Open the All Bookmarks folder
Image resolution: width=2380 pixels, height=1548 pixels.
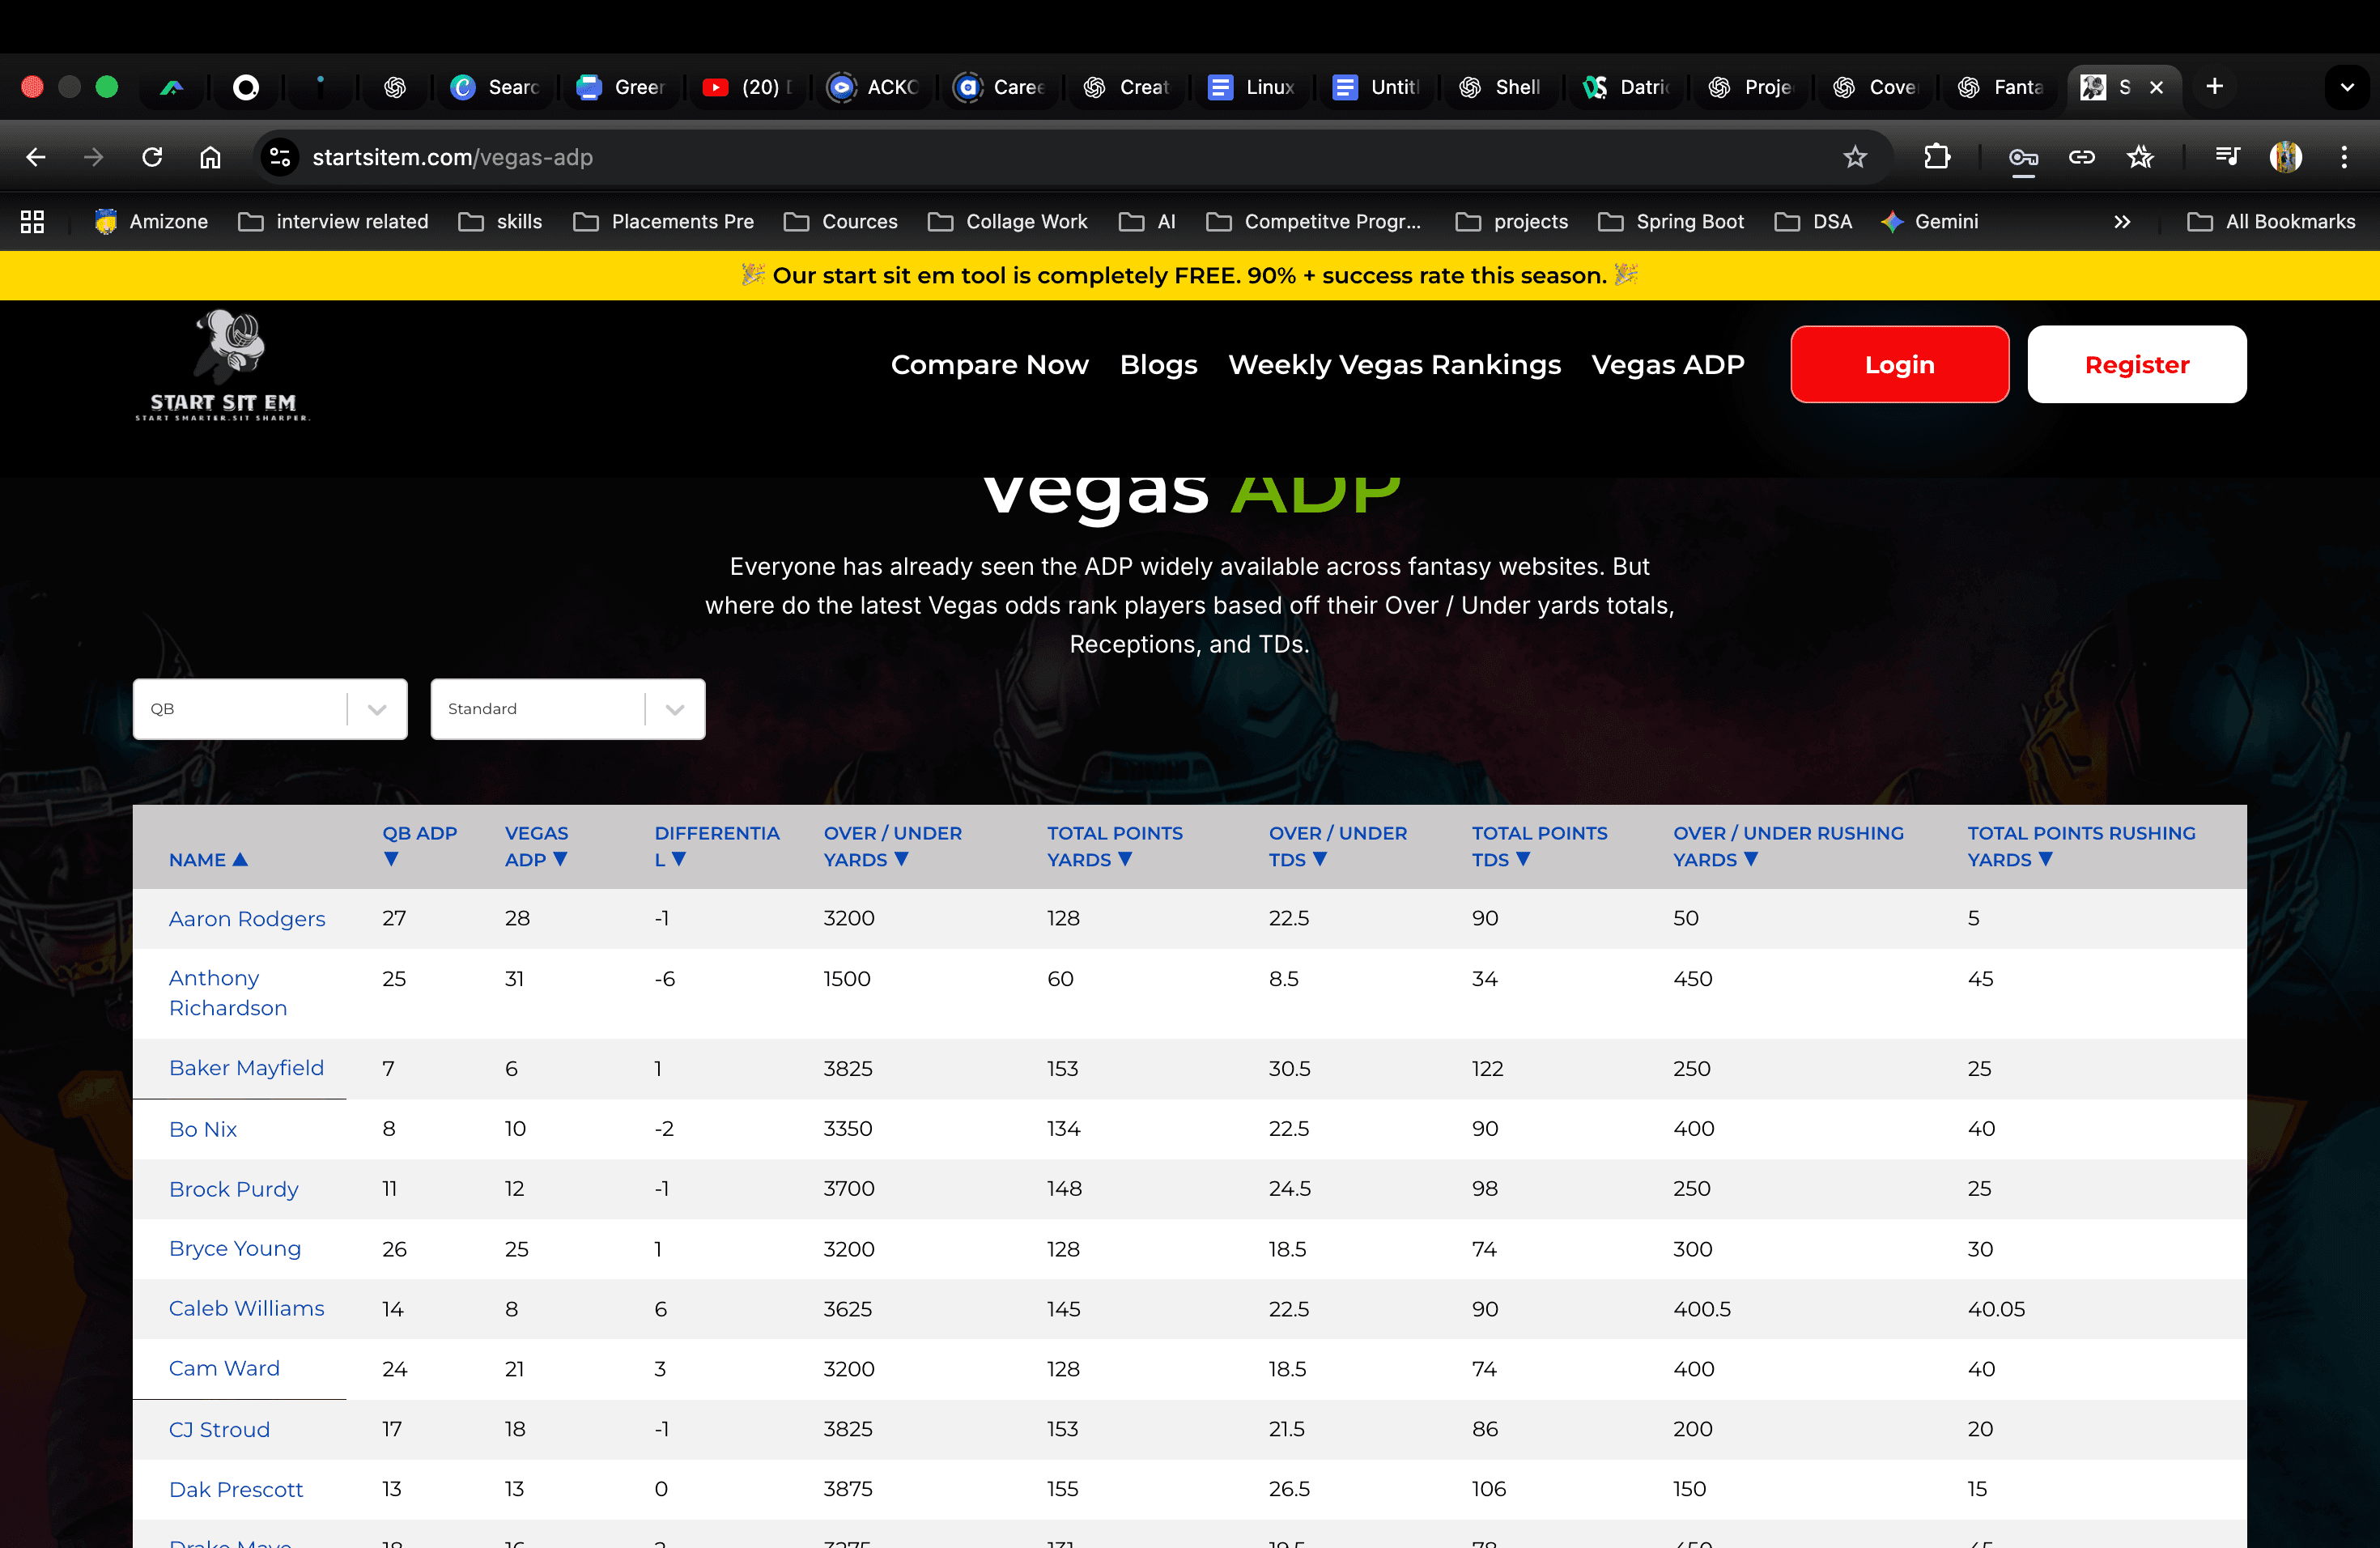pos(2271,221)
